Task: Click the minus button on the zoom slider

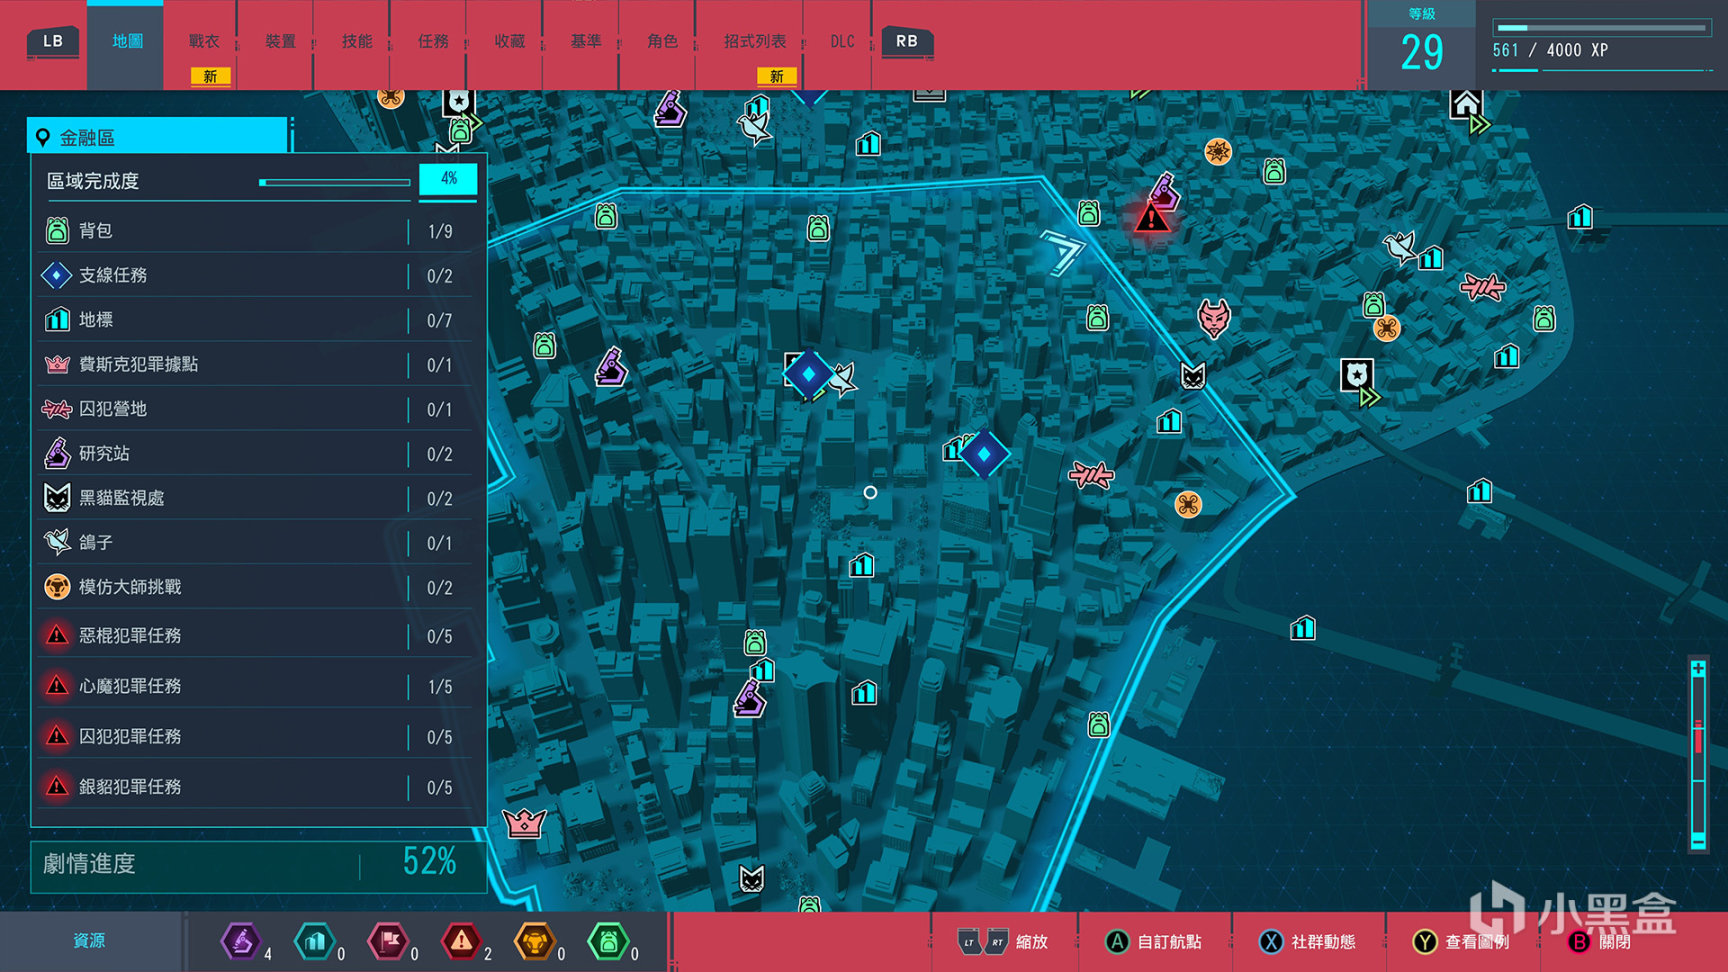Action: click(x=1698, y=841)
